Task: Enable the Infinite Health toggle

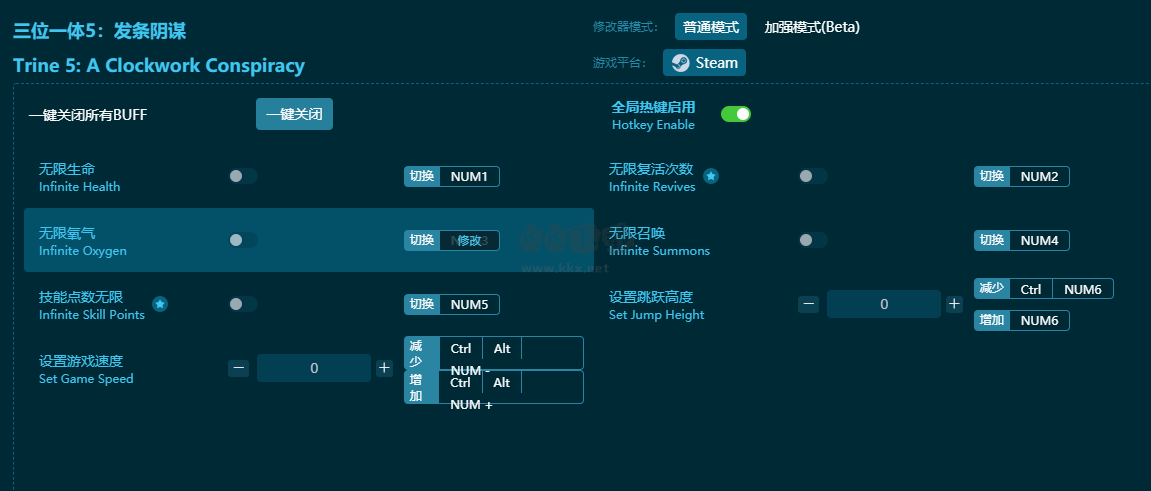Action: (242, 176)
